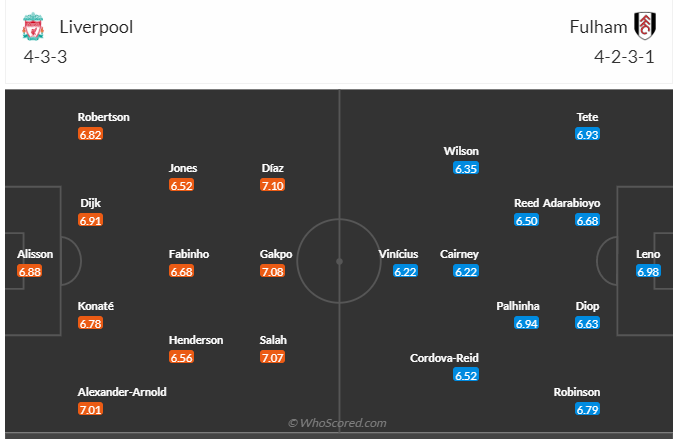This screenshot has width=676, height=439.
Task: Click Díaz's 7.10 rating badge
Action: pyautogui.click(x=273, y=185)
